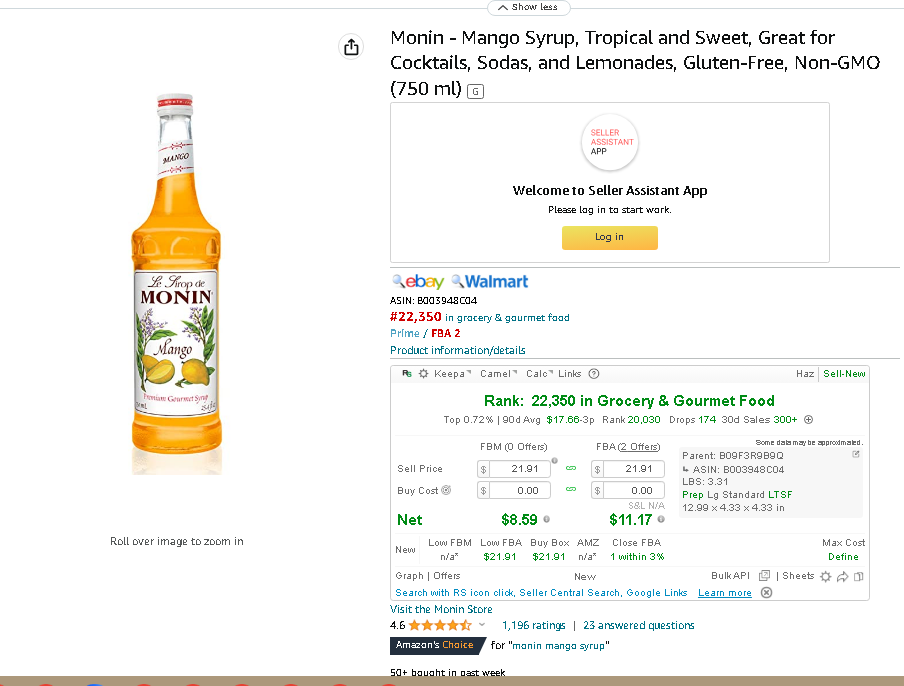Image resolution: width=904 pixels, height=686 pixels.
Task: Open the help question mark icon
Action: pos(594,374)
